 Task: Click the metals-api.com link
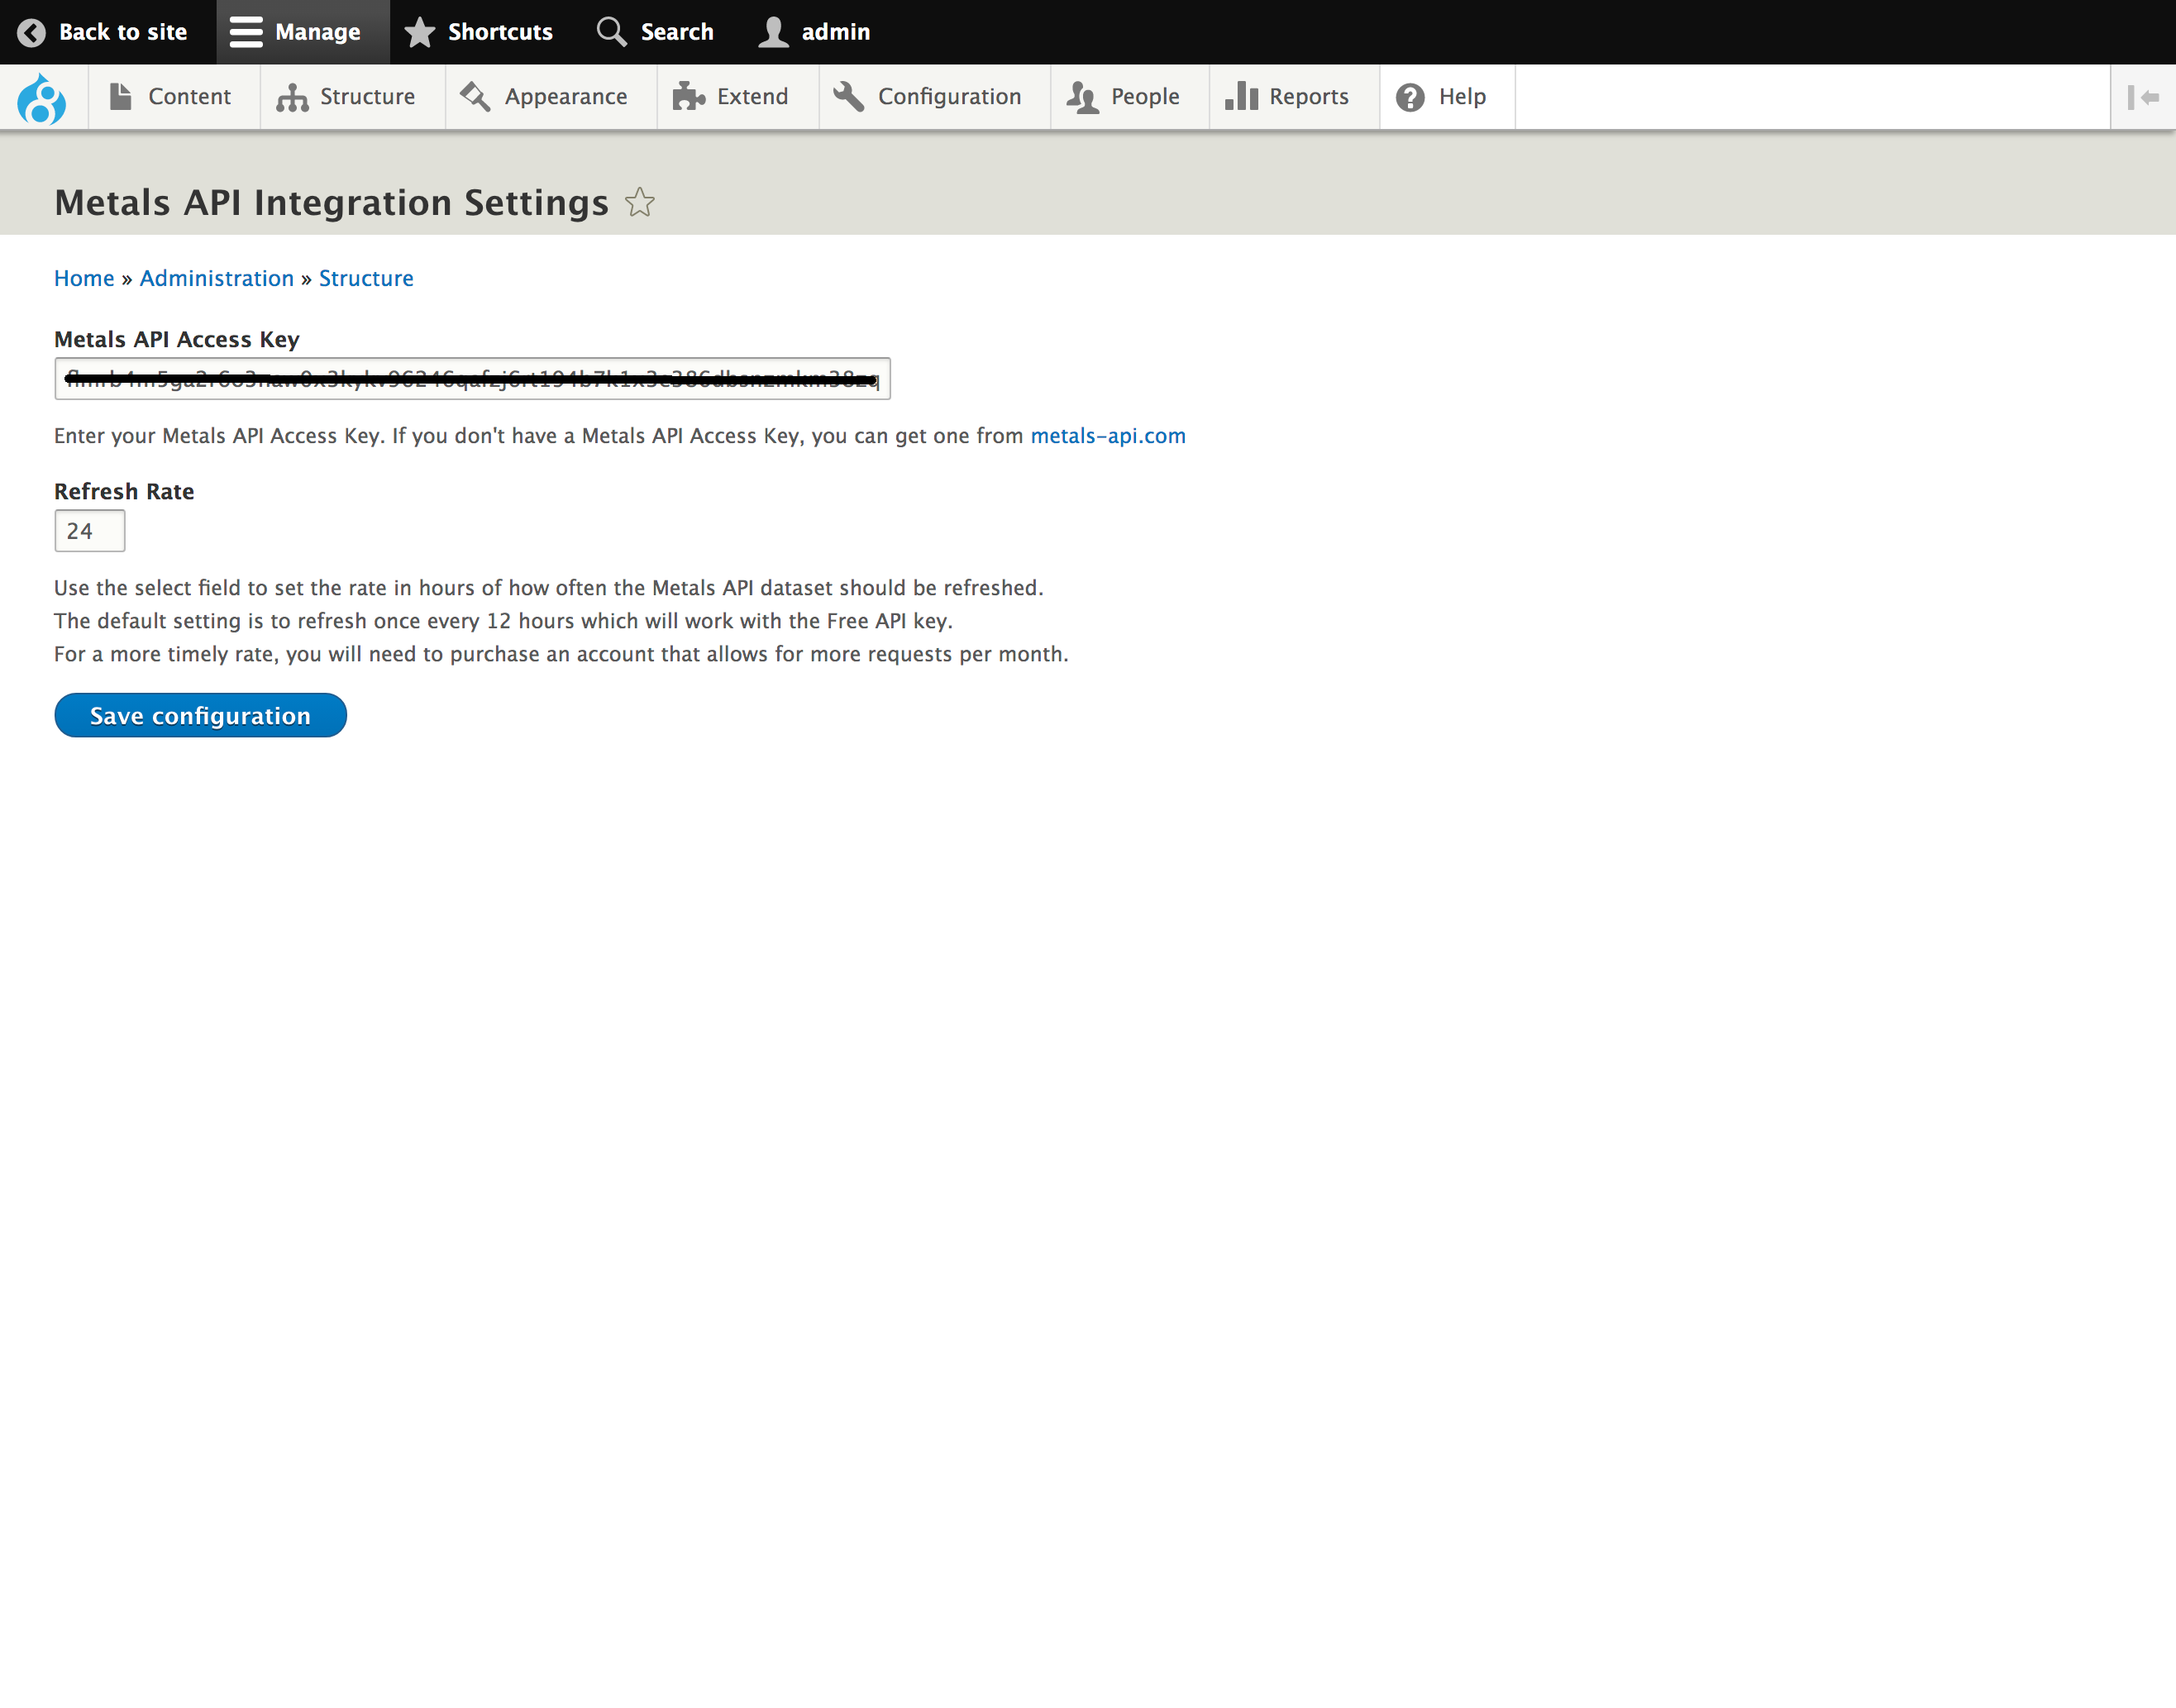click(1109, 437)
